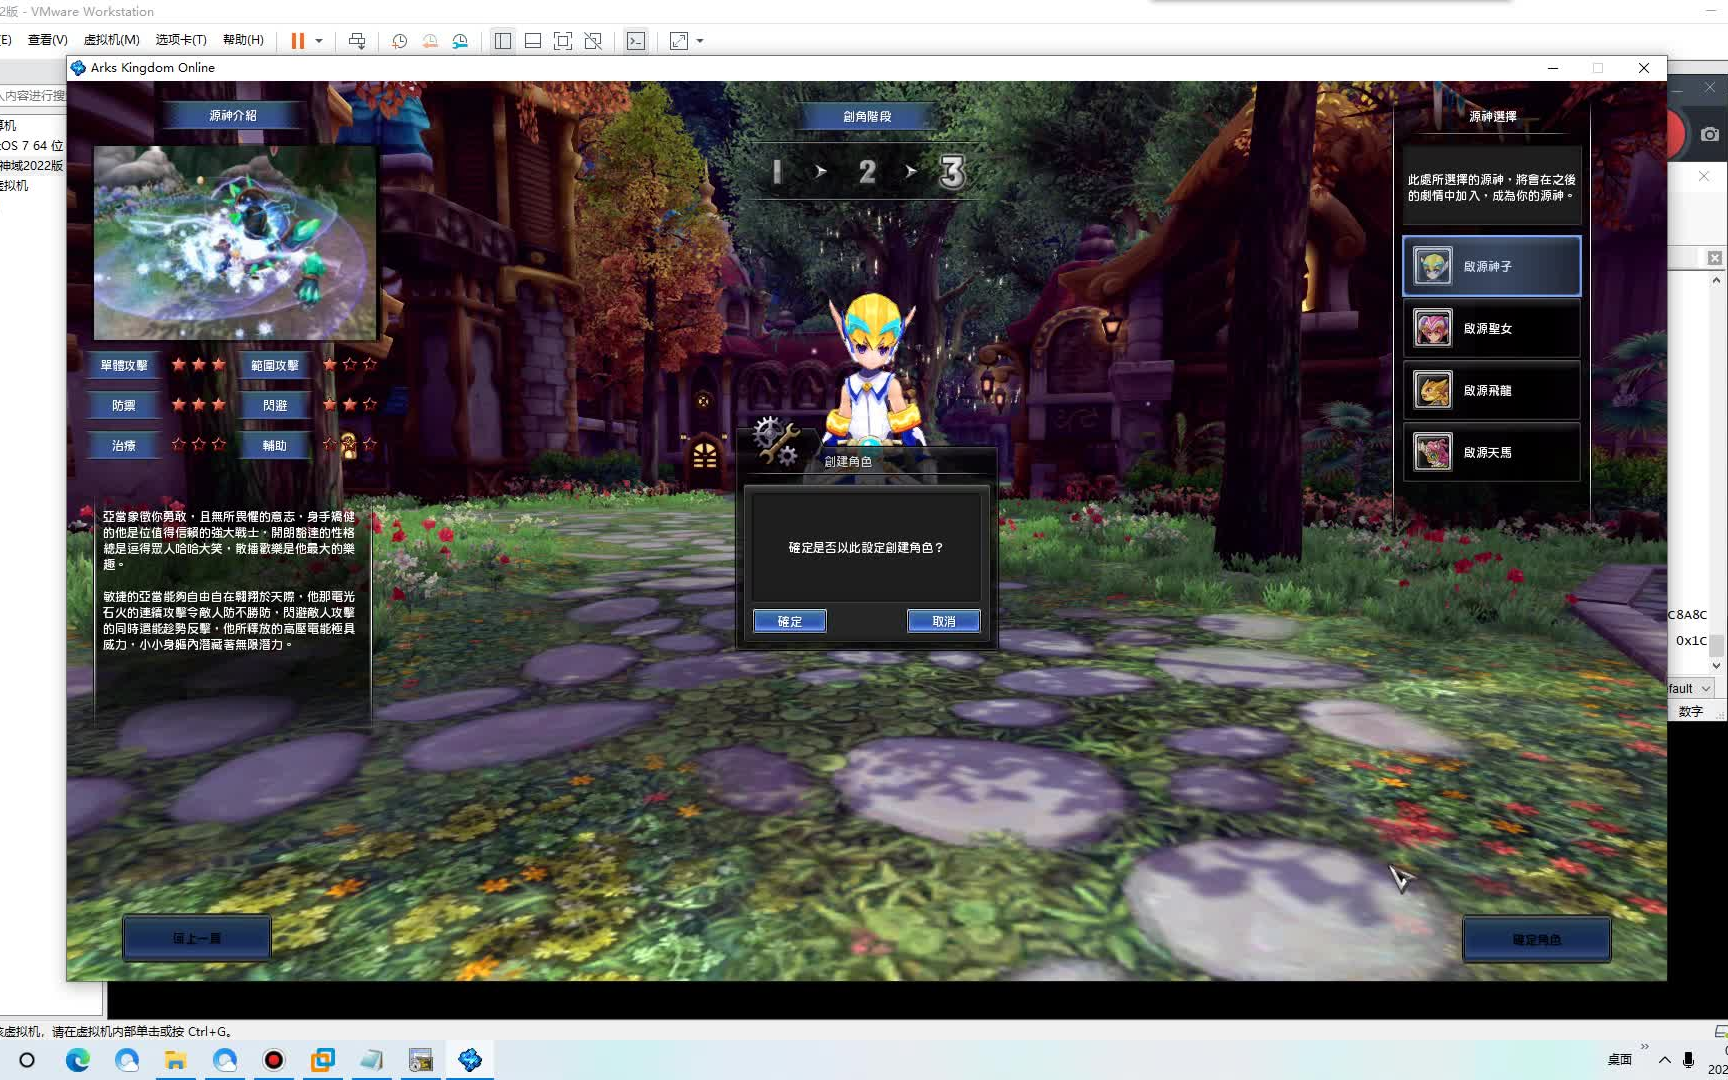The width and height of the screenshot is (1728, 1080).
Task: Click the Arks Kingdom Online window icon
Action: coord(78,68)
